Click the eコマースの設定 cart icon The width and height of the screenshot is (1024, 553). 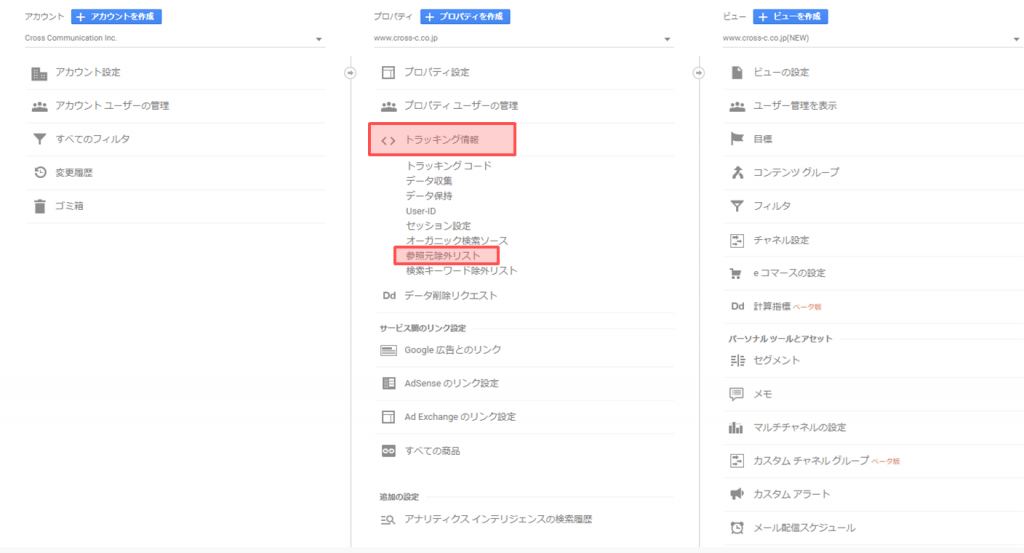737,273
